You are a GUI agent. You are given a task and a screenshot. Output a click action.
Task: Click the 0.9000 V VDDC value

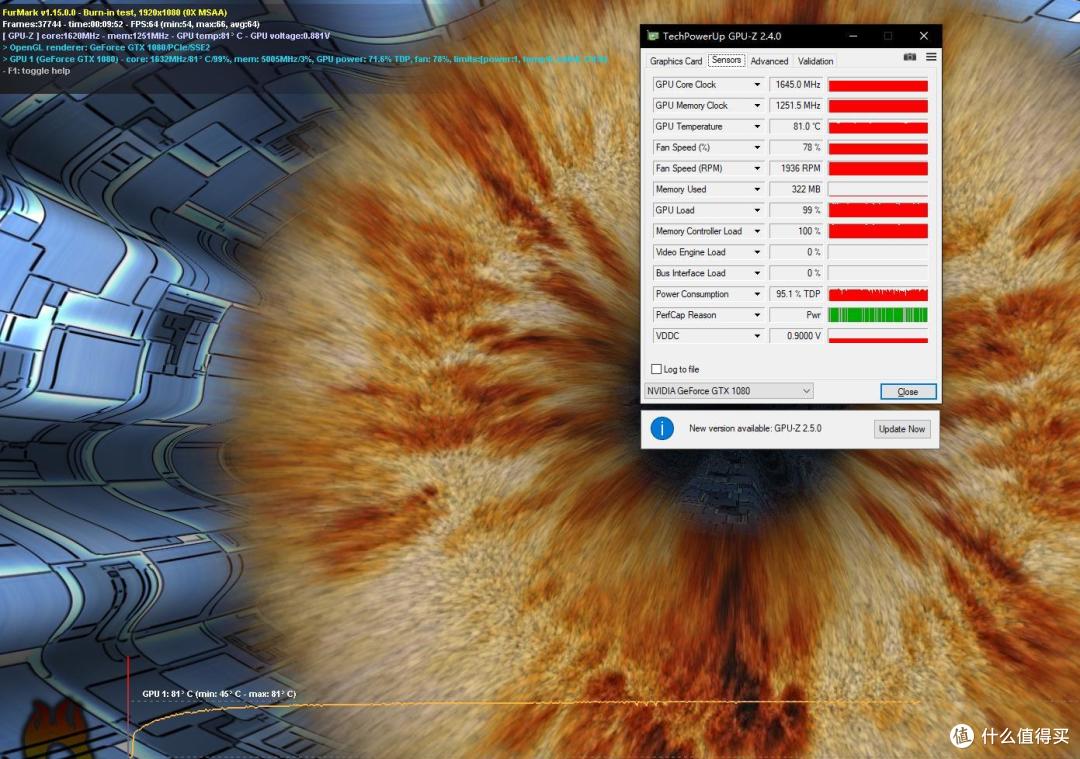[x=796, y=336]
